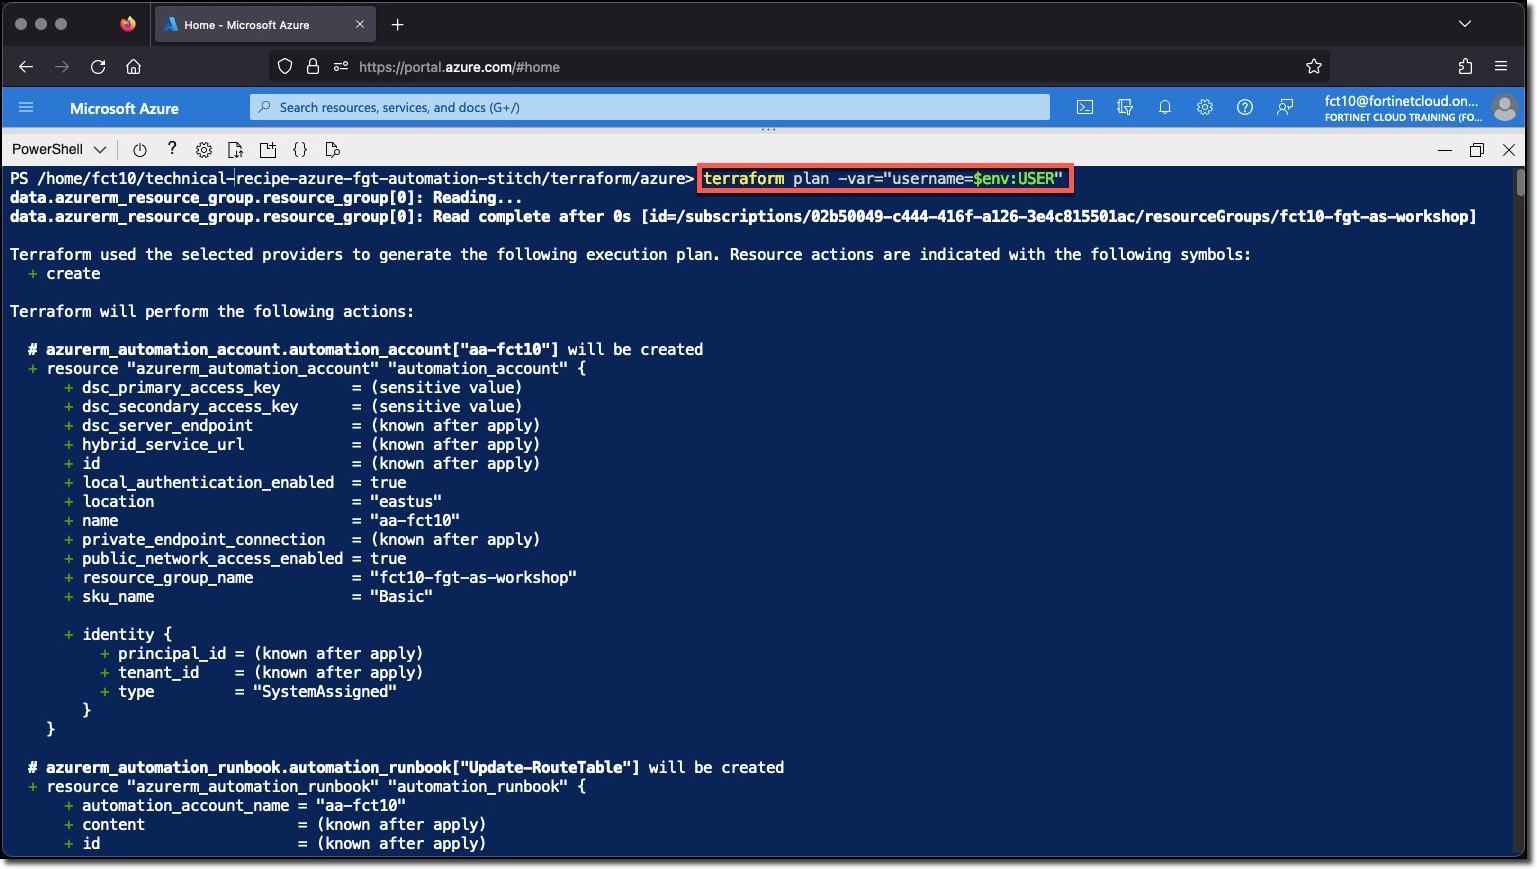This screenshot has width=1537, height=869.
Task: Open the browser home page
Action: pos(133,66)
